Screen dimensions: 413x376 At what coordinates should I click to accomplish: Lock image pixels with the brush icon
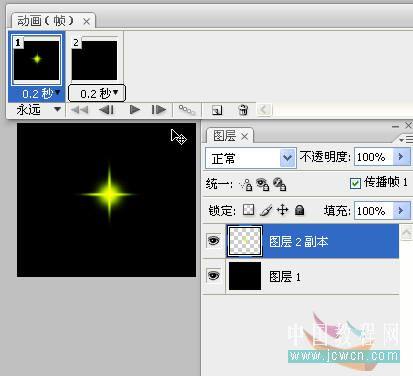click(266, 210)
